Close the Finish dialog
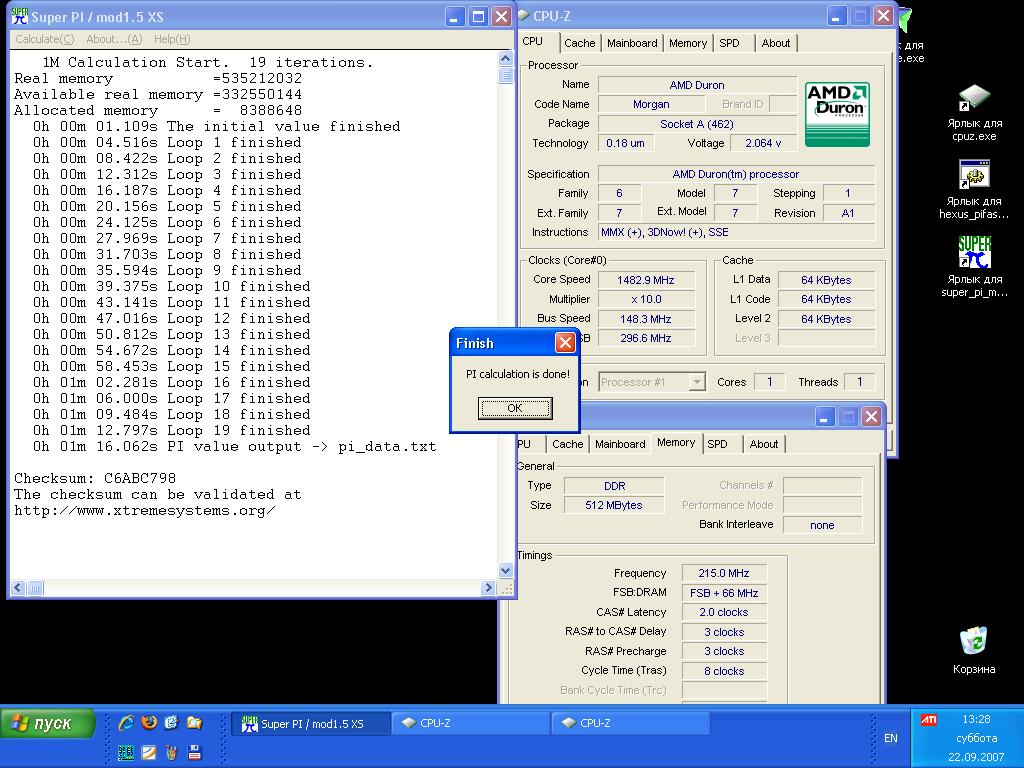Screen dimensions: 1024x768 565,343
